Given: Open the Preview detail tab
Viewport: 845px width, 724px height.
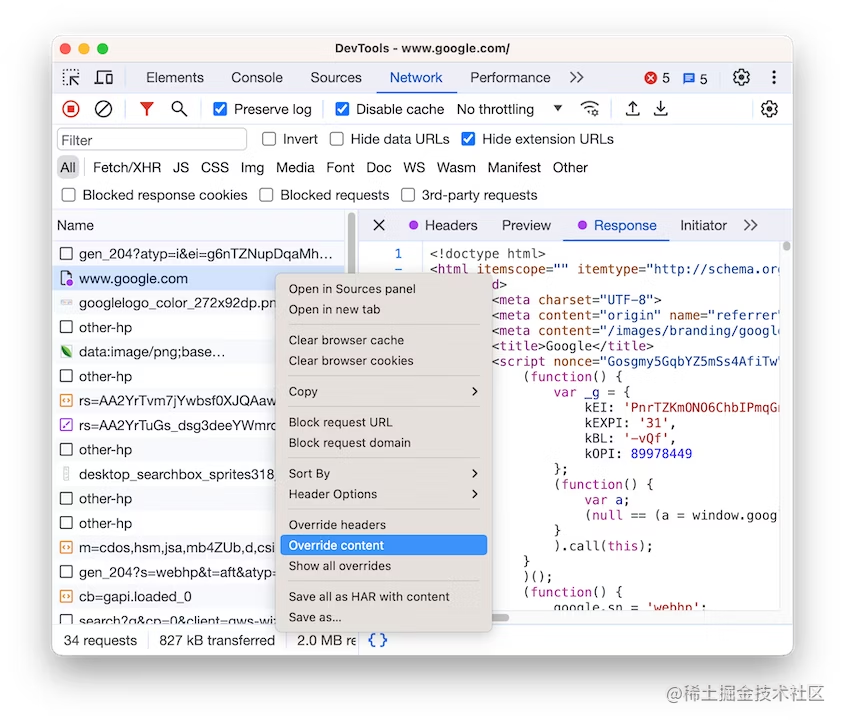Looking at the screenshot, I should click(x=526, y=225).
